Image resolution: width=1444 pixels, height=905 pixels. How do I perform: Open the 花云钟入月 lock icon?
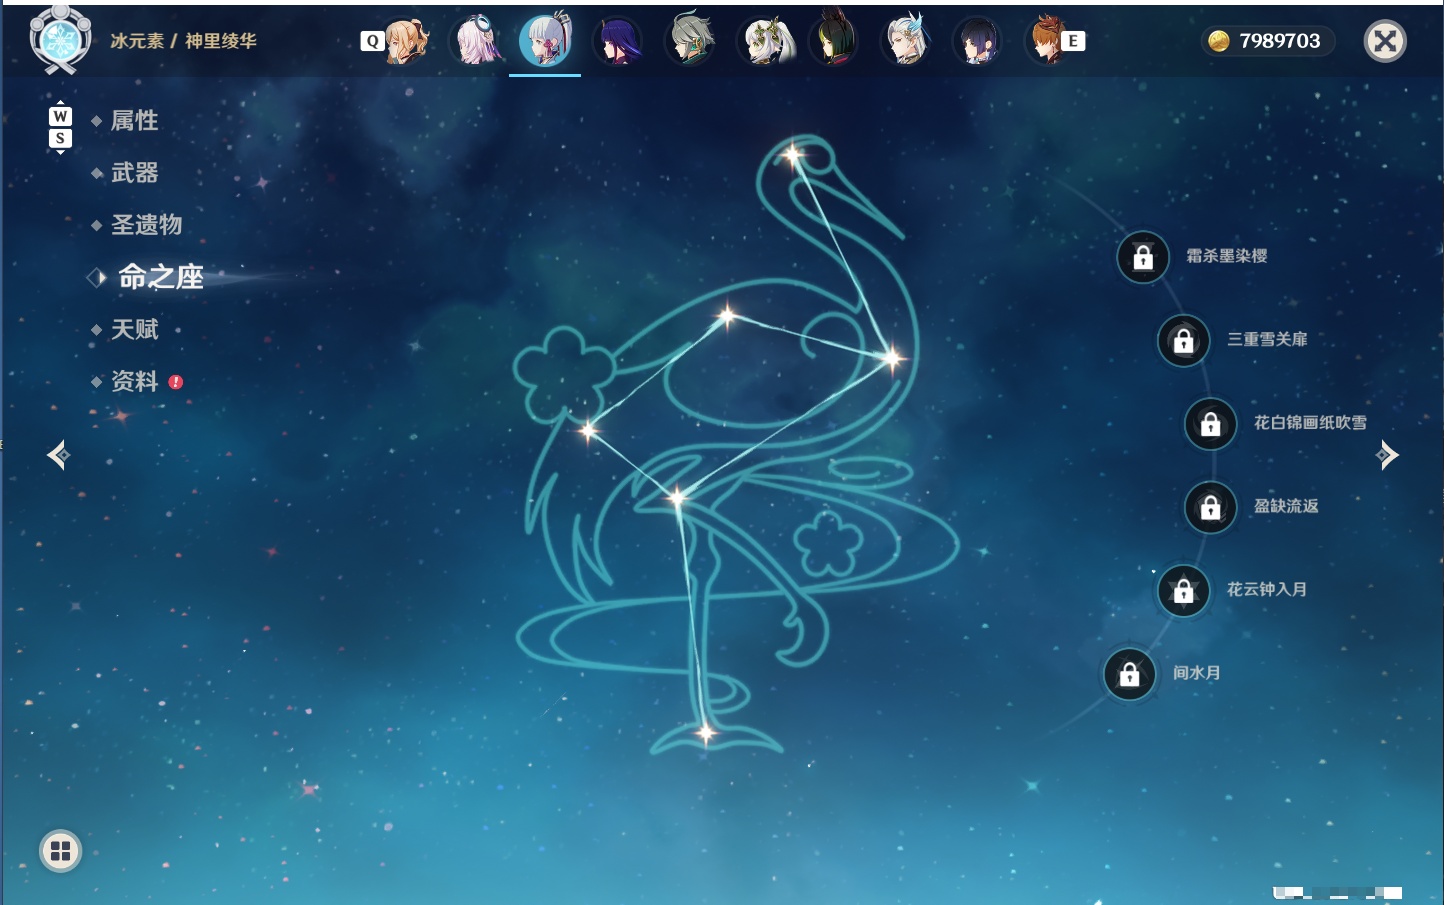point(1184,591)
